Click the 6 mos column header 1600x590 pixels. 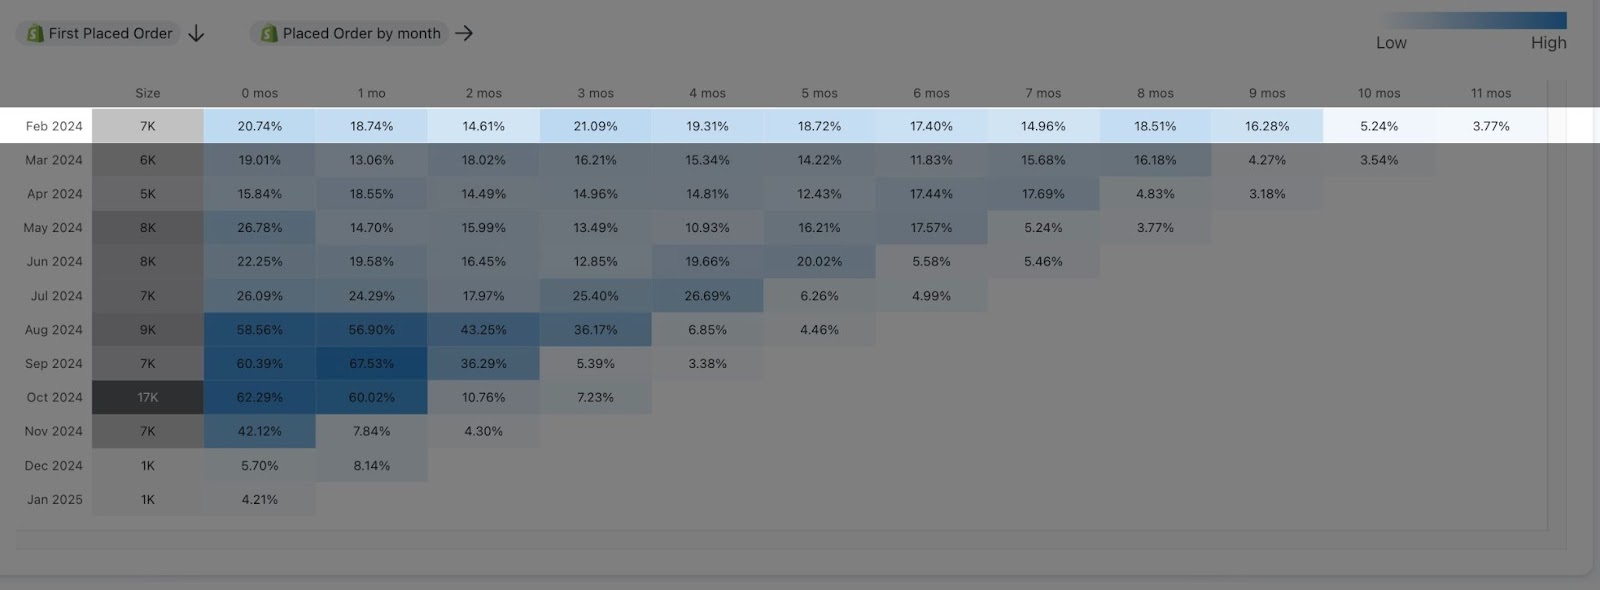click(x=931, y=93)
